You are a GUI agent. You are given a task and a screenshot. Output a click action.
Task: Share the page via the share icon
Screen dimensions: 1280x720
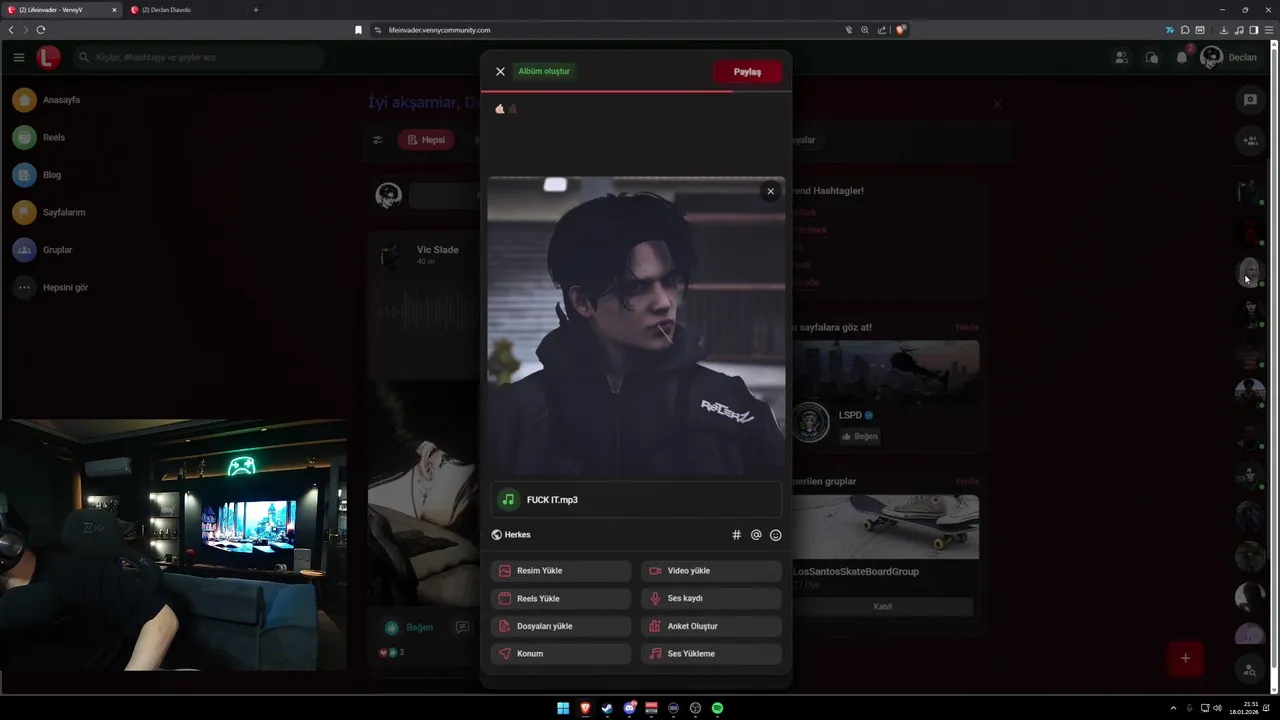tap(882, 30)
